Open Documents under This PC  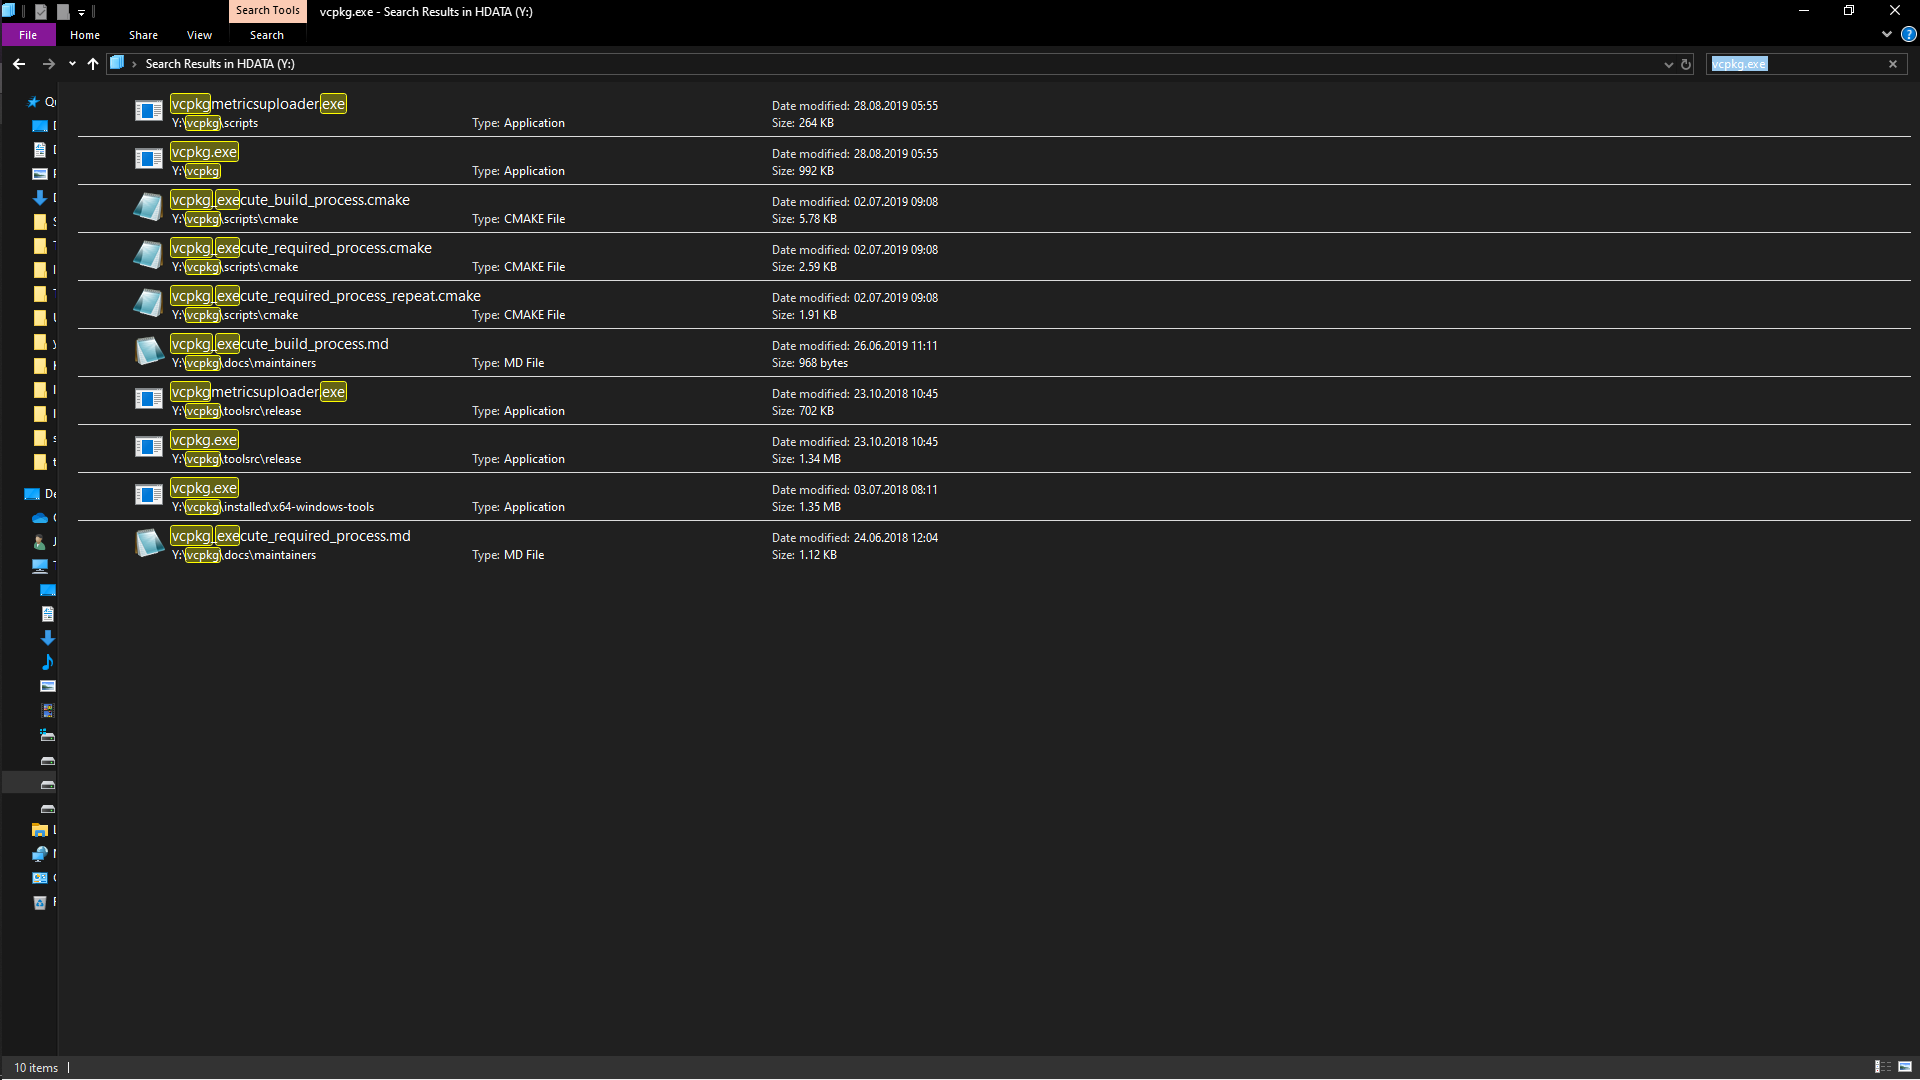[48, 614]
